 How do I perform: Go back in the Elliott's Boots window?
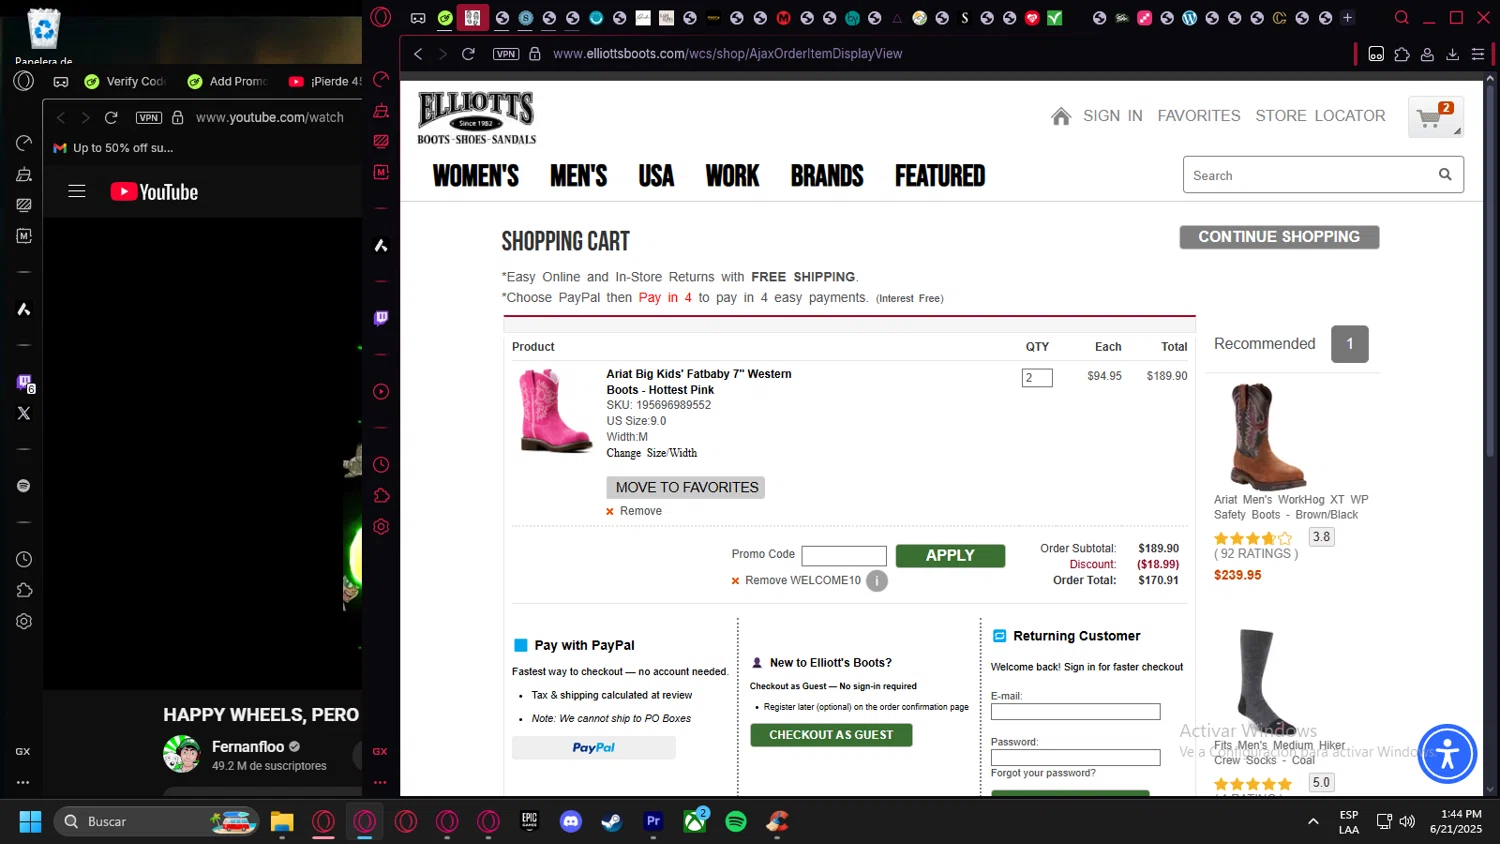pos(418,54)
